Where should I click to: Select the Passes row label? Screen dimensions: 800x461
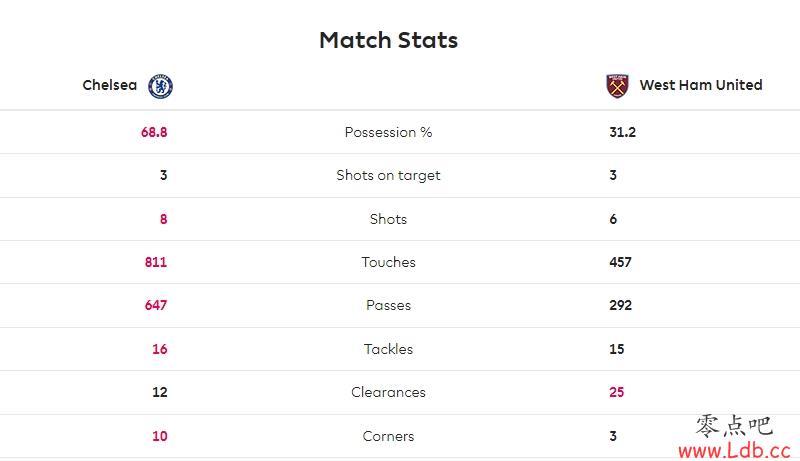[388, 305]
